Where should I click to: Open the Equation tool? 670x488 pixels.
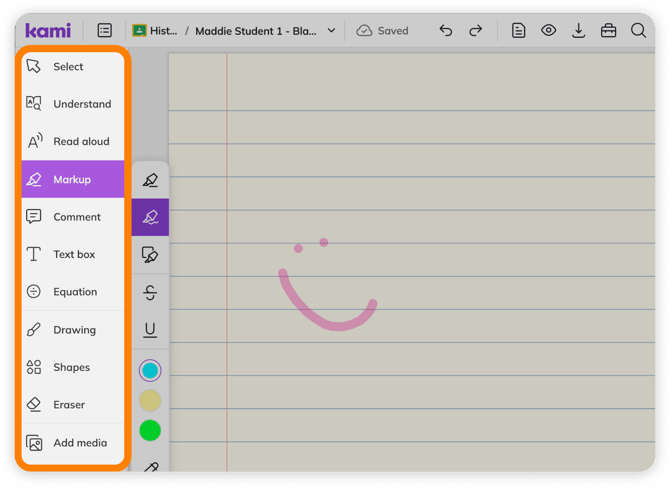pos(73,292)
